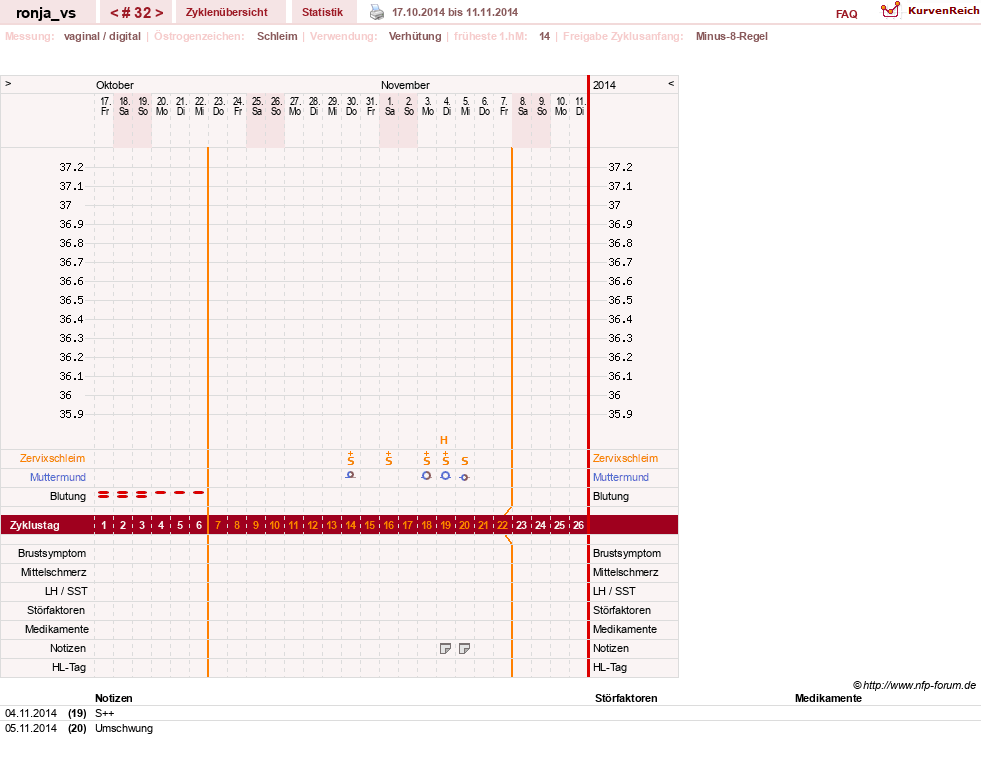Click the Muttermund circle symbol on day 14
The width and height of the screenshot is (981, 757).
pos(350,475)
